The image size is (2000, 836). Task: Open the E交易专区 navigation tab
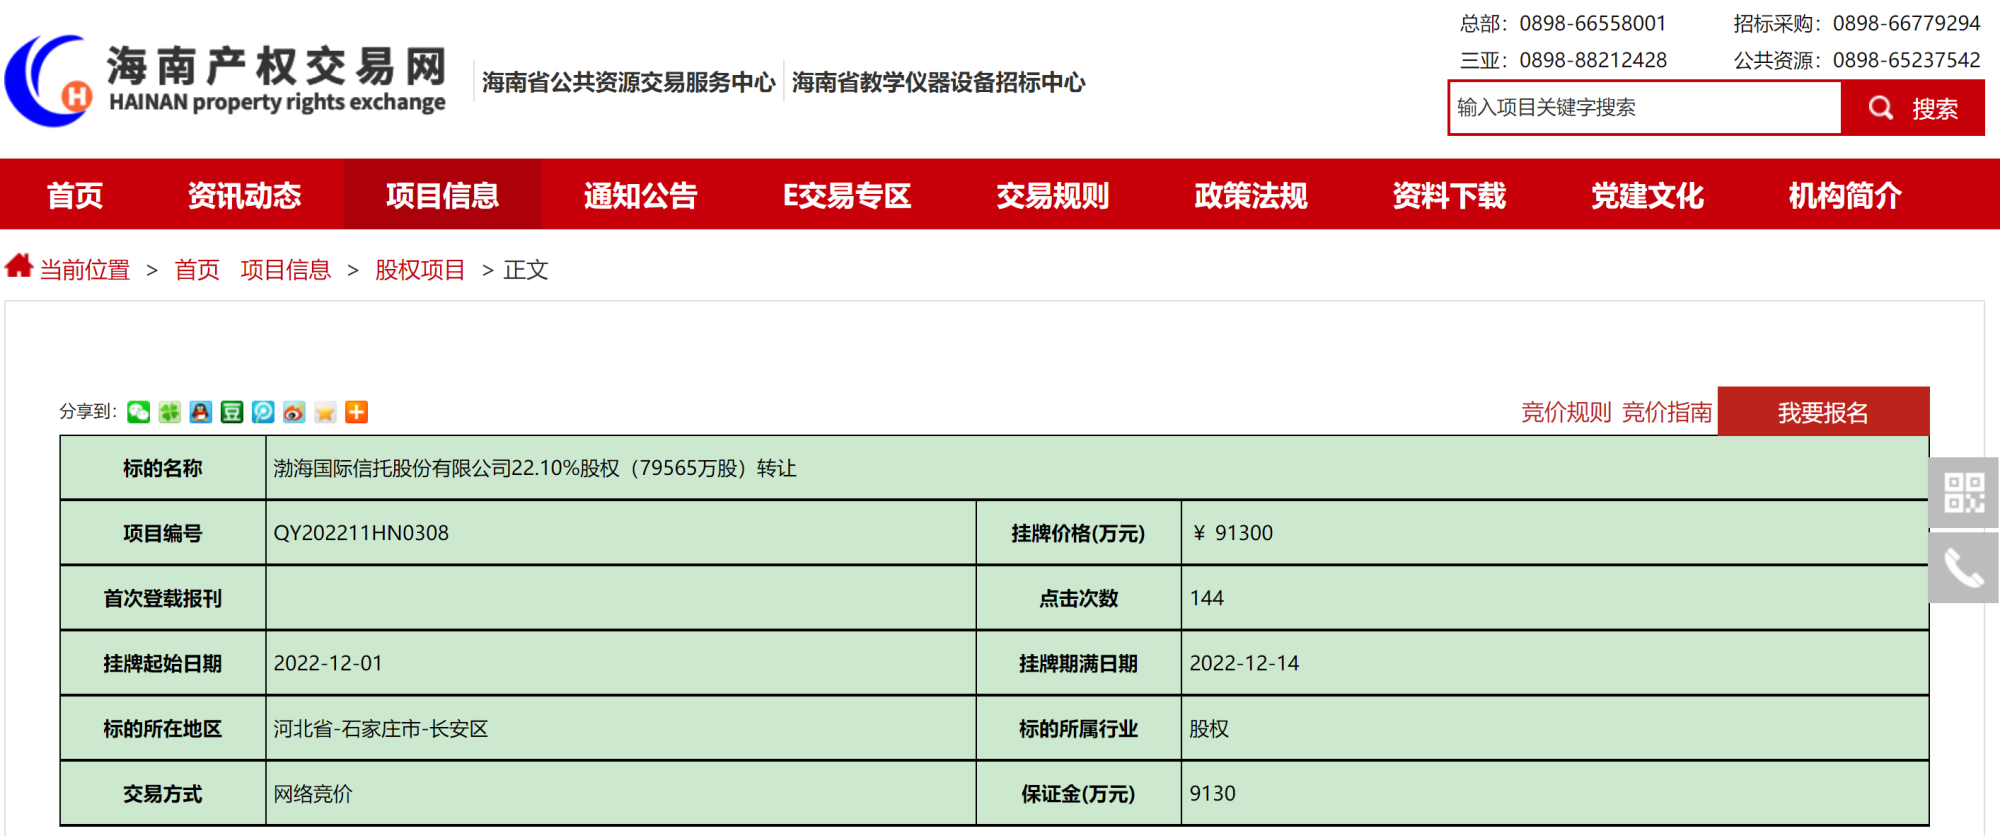[847, 195]
